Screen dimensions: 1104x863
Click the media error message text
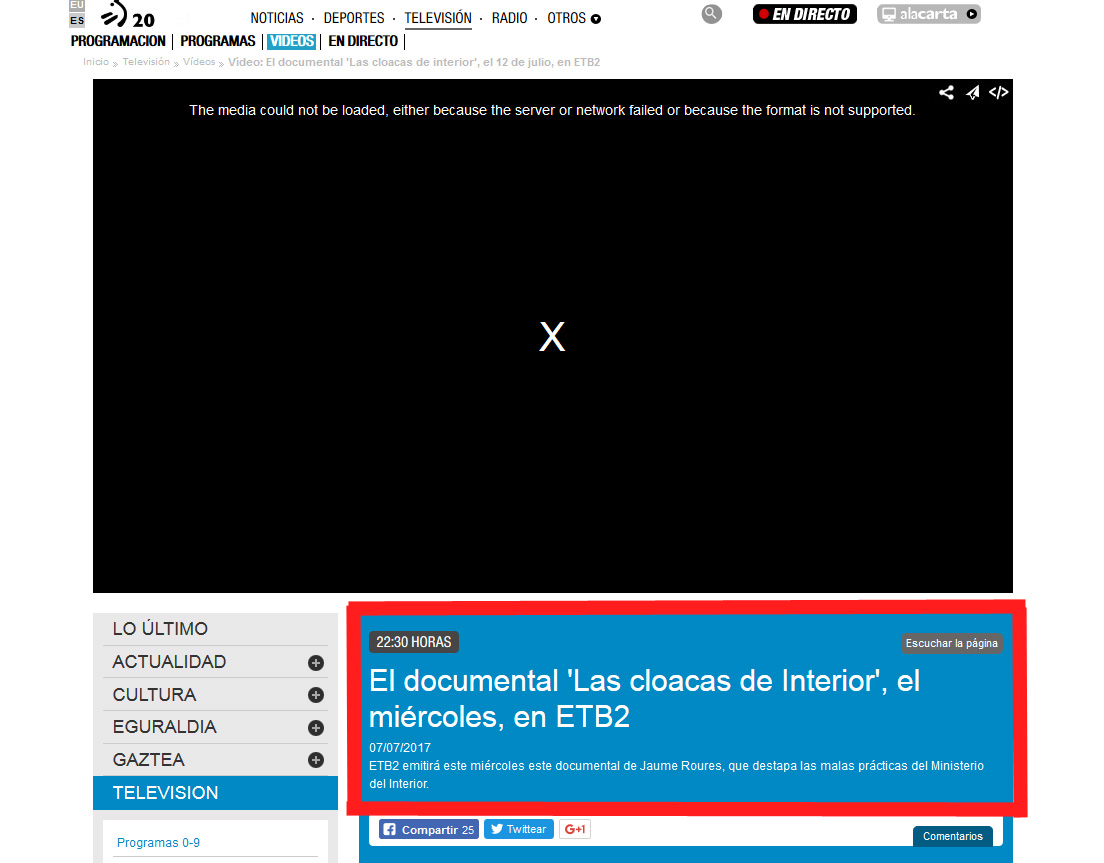552,111
